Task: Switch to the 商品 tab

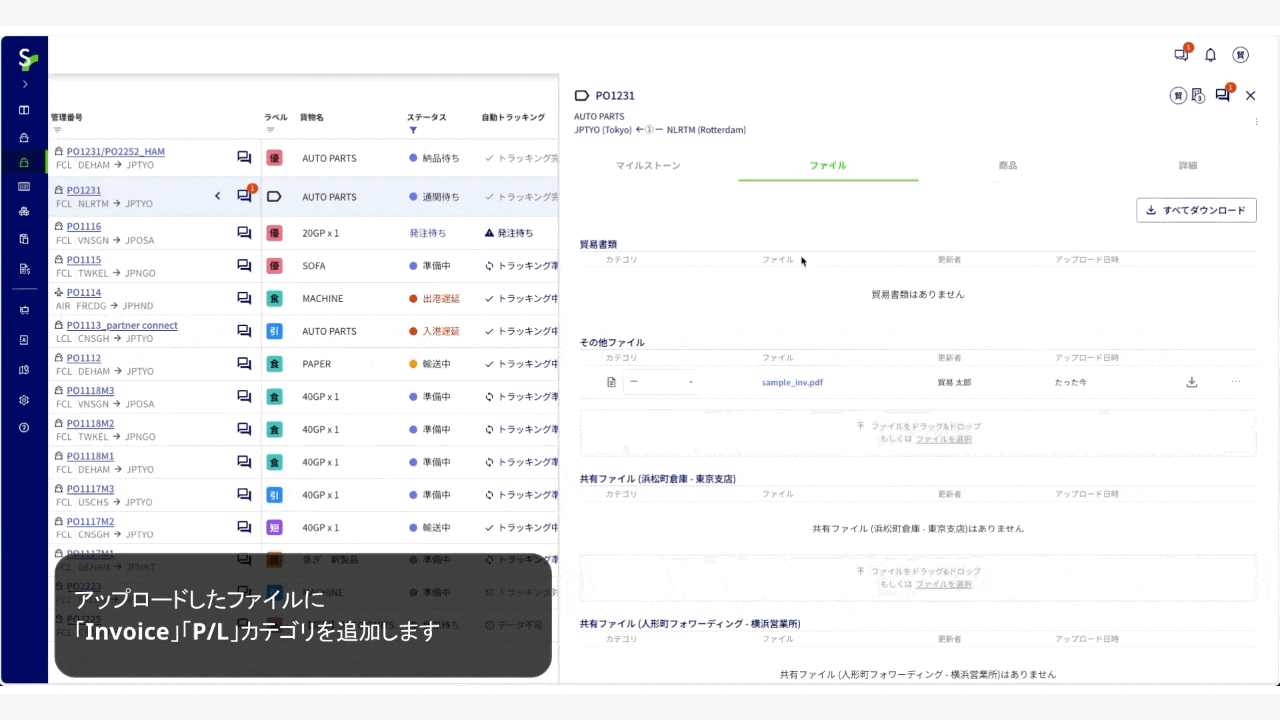Action: pos(1008,165)
